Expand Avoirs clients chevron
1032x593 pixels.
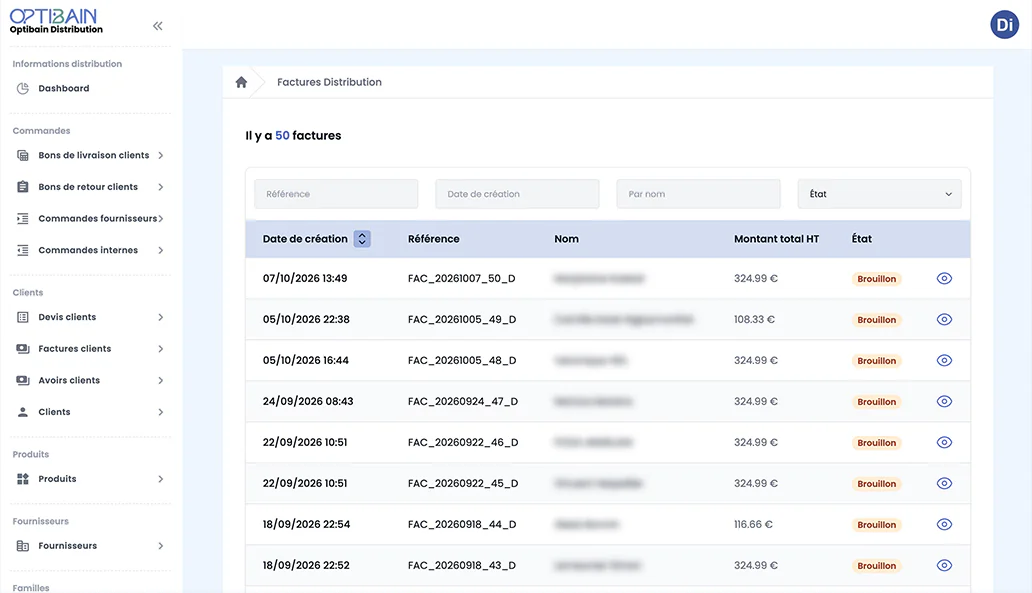point(161,380)
